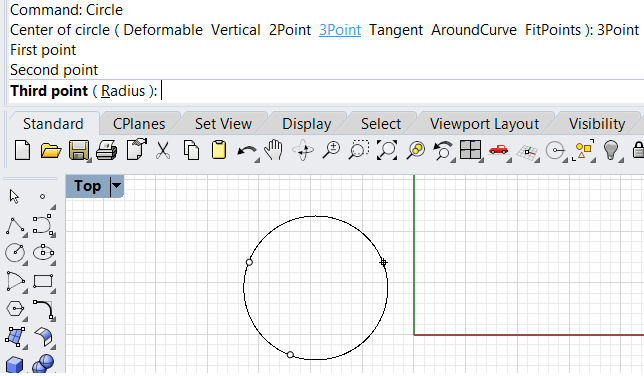Click the Select Objects shapes icon

click(x=584, y=150)
